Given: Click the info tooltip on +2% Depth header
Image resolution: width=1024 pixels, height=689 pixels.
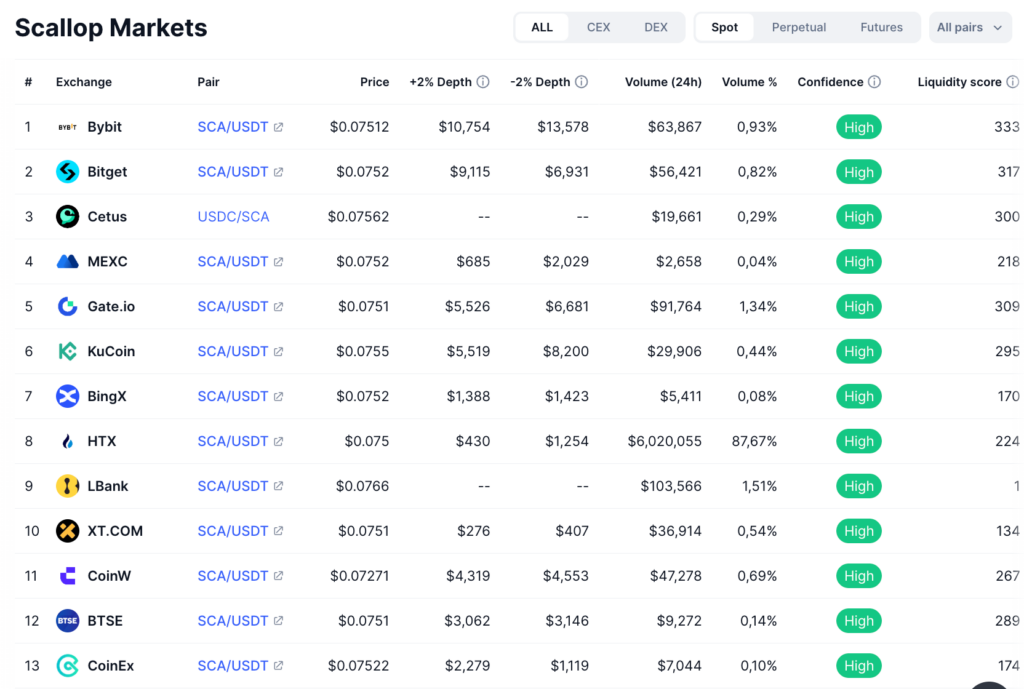Looking at the screenshot, I should 484,82.
